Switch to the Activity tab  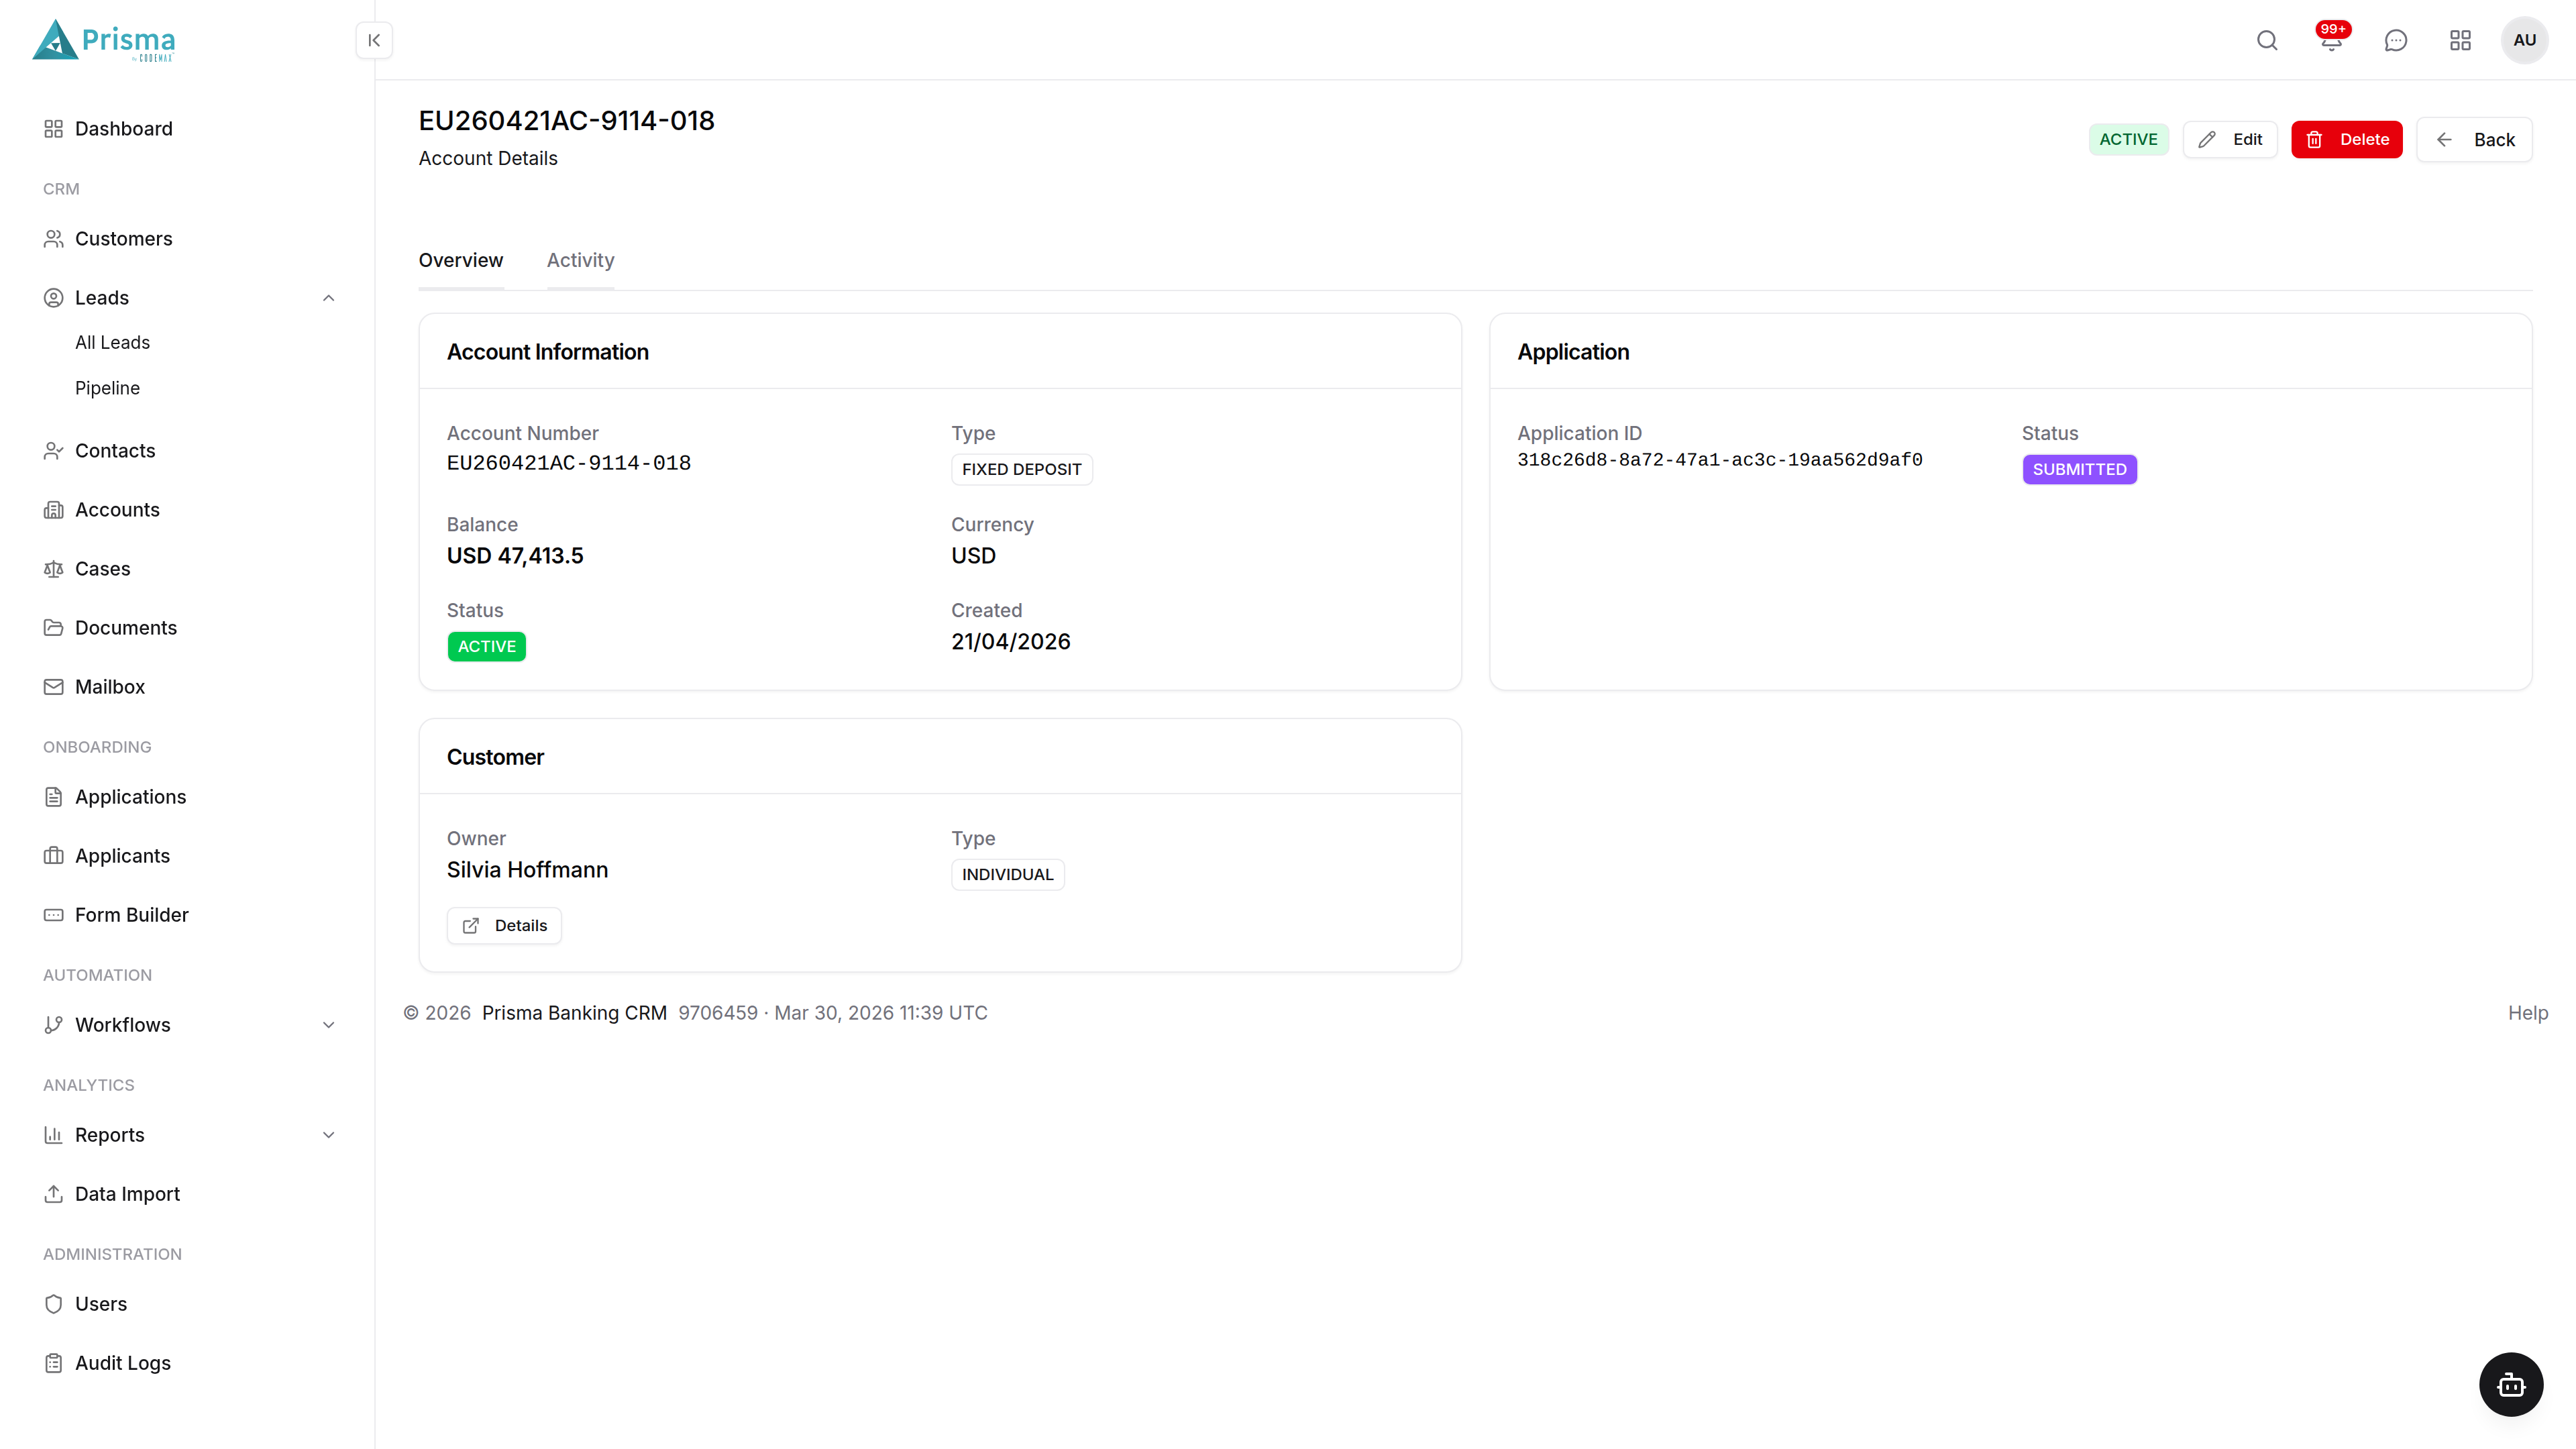click(x=581, y=260)
